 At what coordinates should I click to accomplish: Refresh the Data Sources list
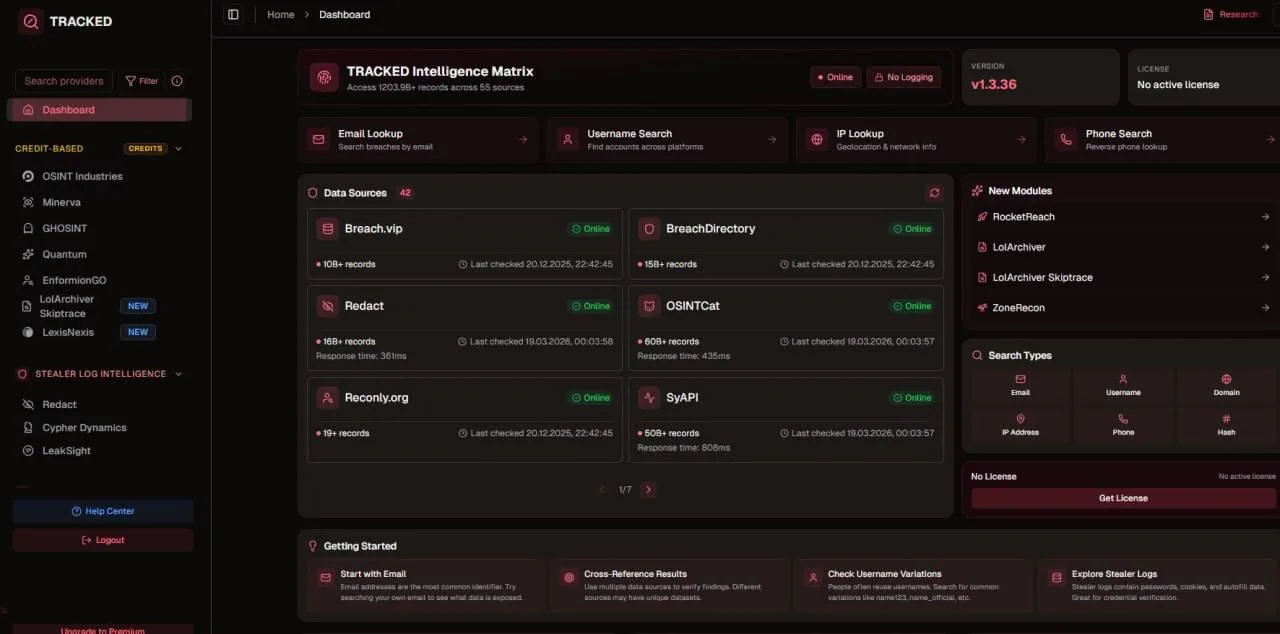(x=934, y=193)
